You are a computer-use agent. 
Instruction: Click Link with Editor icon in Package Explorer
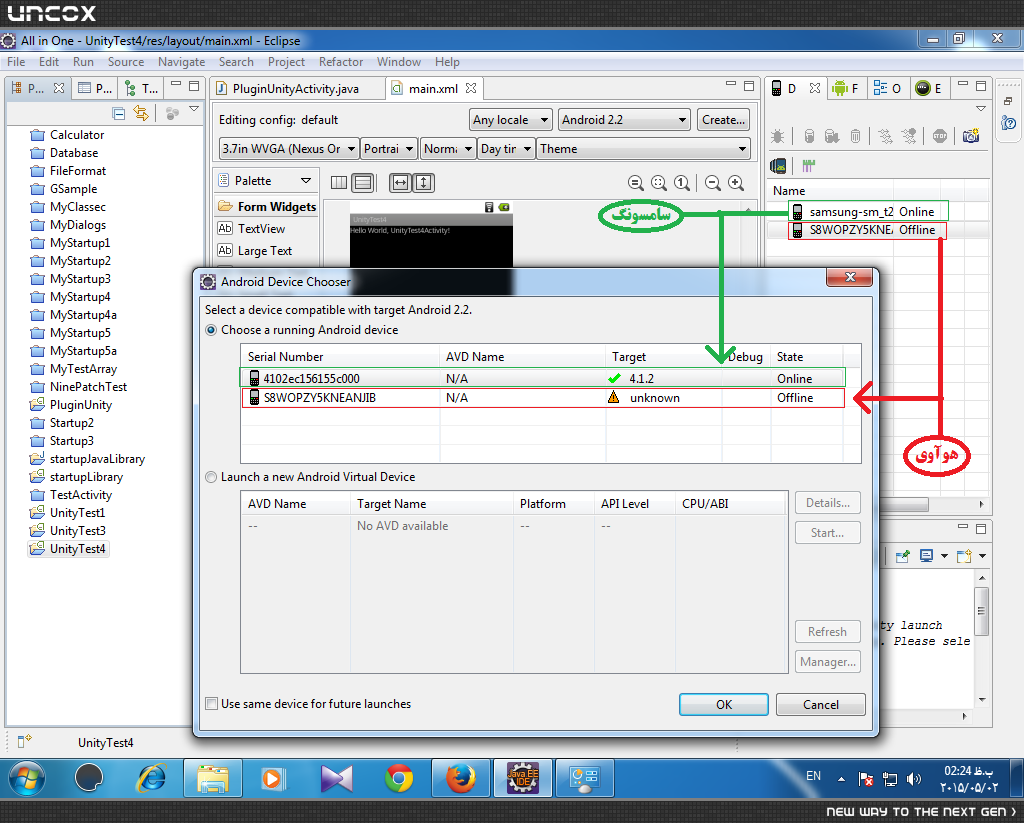pyautogui.click(x=140, y=113)
